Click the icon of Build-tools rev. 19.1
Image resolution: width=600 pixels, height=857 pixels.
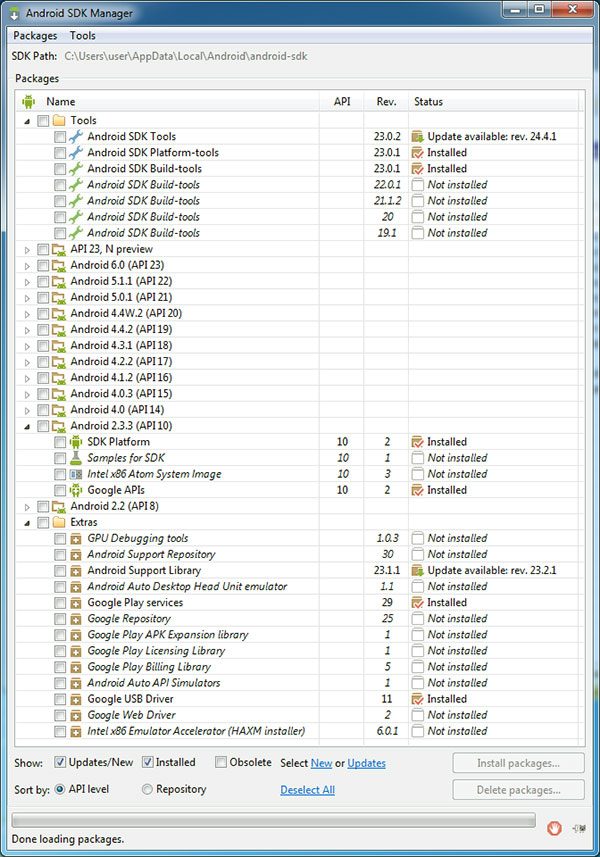tap(76, 233)
